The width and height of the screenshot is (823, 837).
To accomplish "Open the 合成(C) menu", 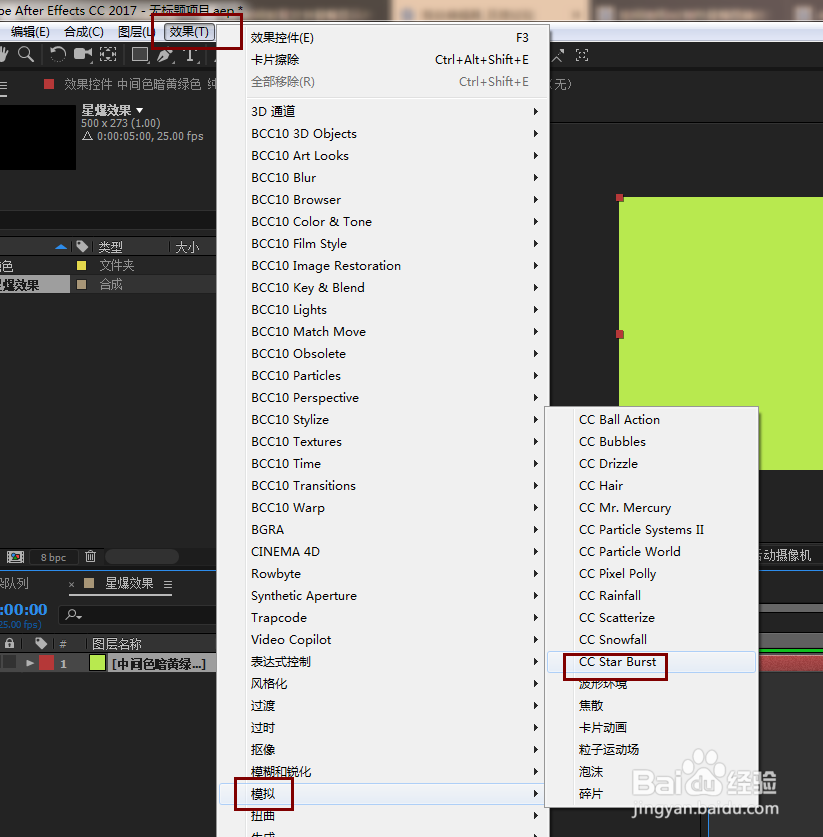I will [84, 31].
